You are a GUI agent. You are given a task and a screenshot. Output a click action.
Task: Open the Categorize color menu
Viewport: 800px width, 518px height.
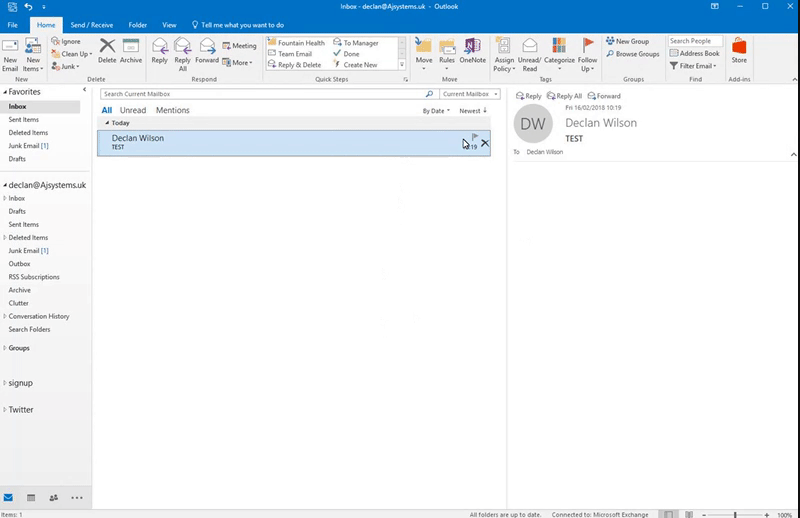click(x=559, y=54)
